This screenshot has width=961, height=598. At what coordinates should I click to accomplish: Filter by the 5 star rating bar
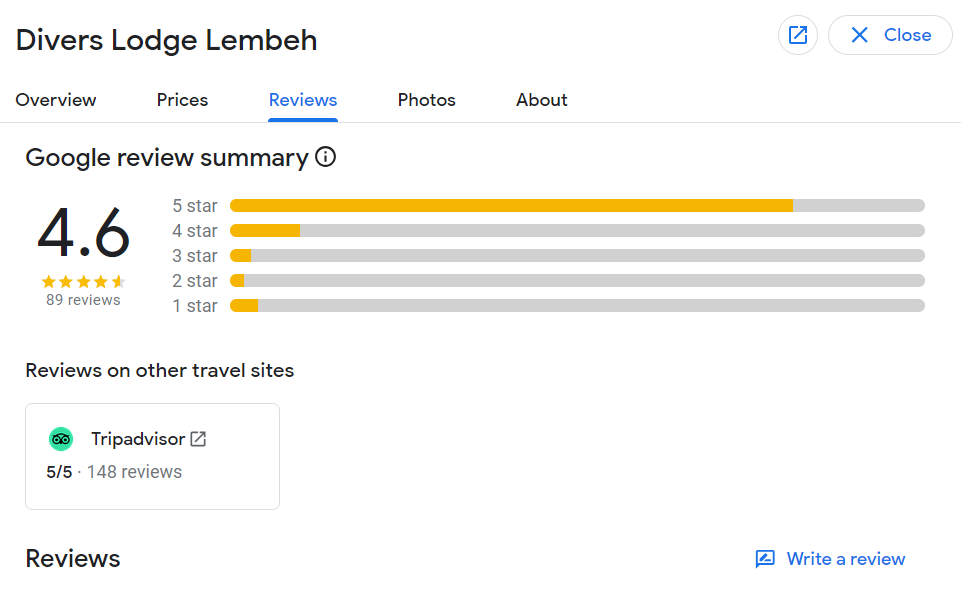point(577,205)
